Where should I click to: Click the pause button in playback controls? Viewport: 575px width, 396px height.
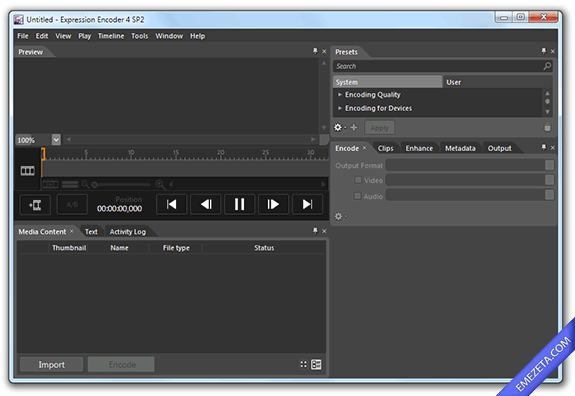[239, 204]
